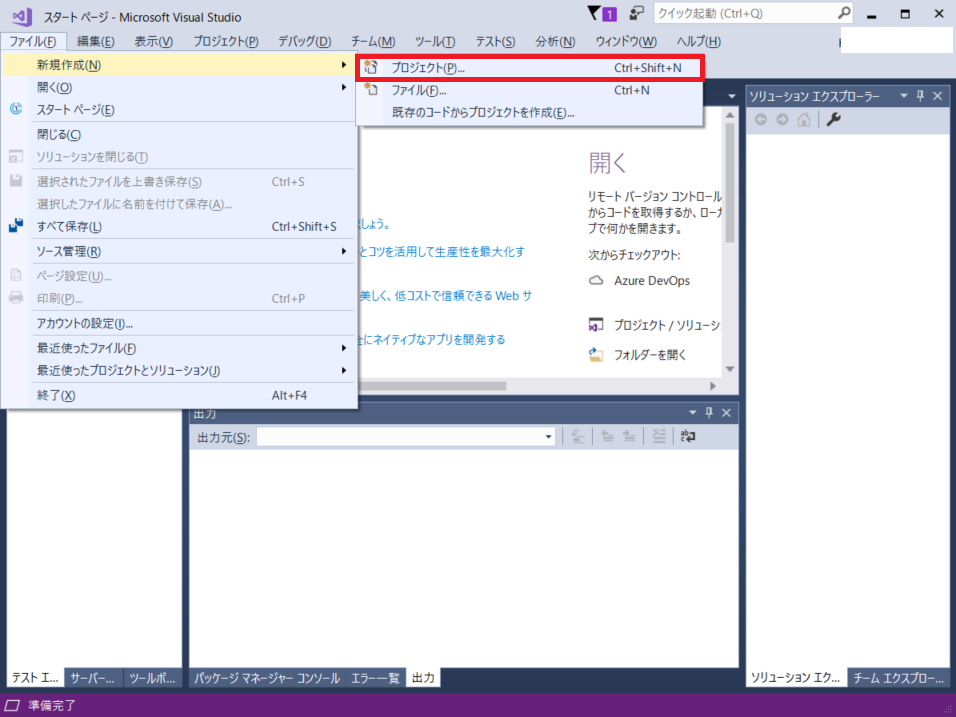Select アカウントの設定(I)... menu entry
The width and height of the screenshot is (956, 717).
point(179,323)
